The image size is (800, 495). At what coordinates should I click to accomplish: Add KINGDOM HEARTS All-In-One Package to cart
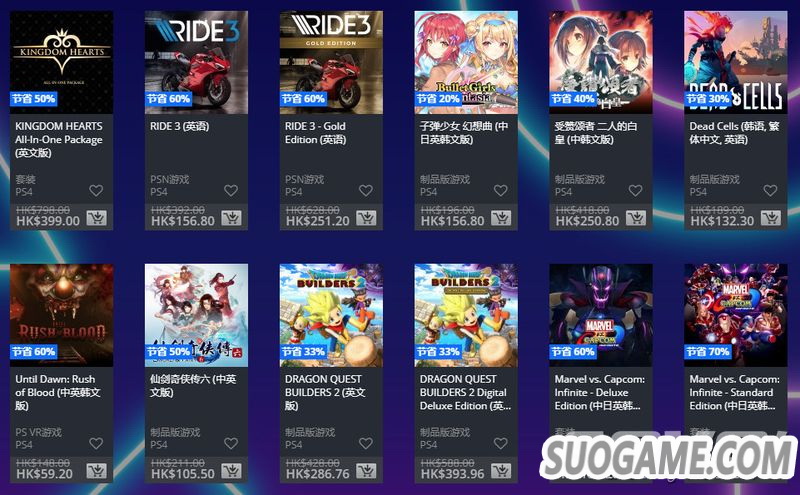pyautogui.click(x=96, y=218)
